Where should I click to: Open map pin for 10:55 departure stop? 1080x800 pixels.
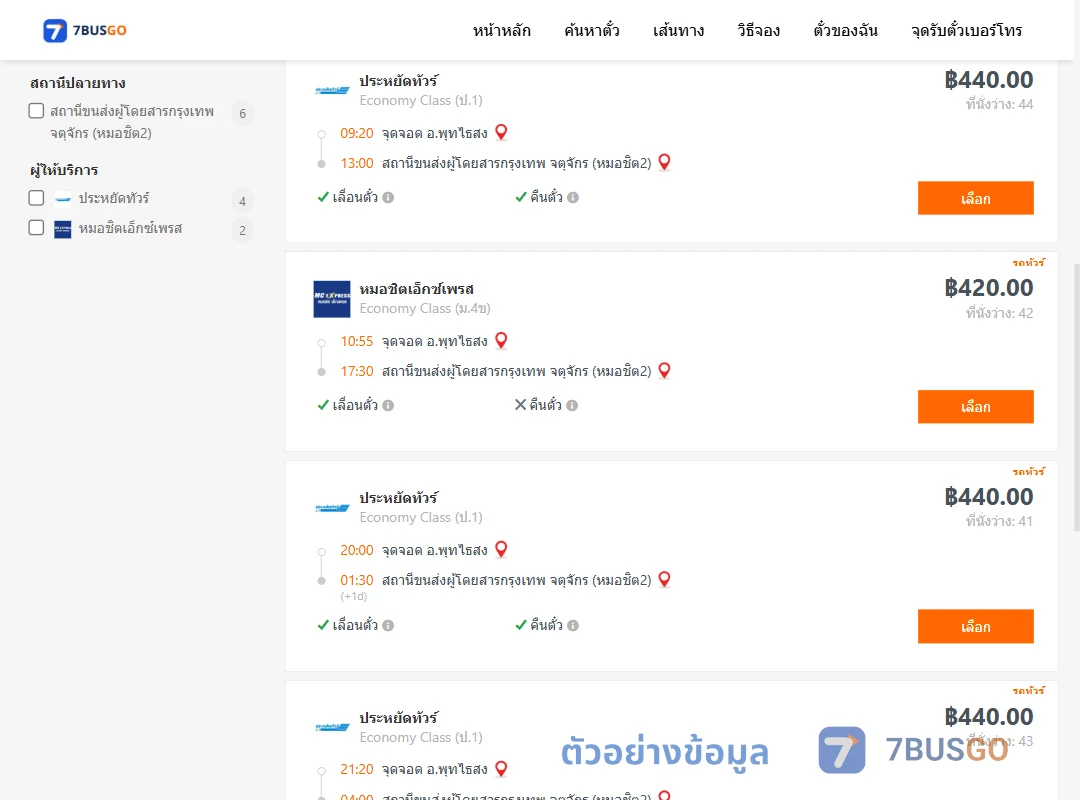click(x=501, y=340)
